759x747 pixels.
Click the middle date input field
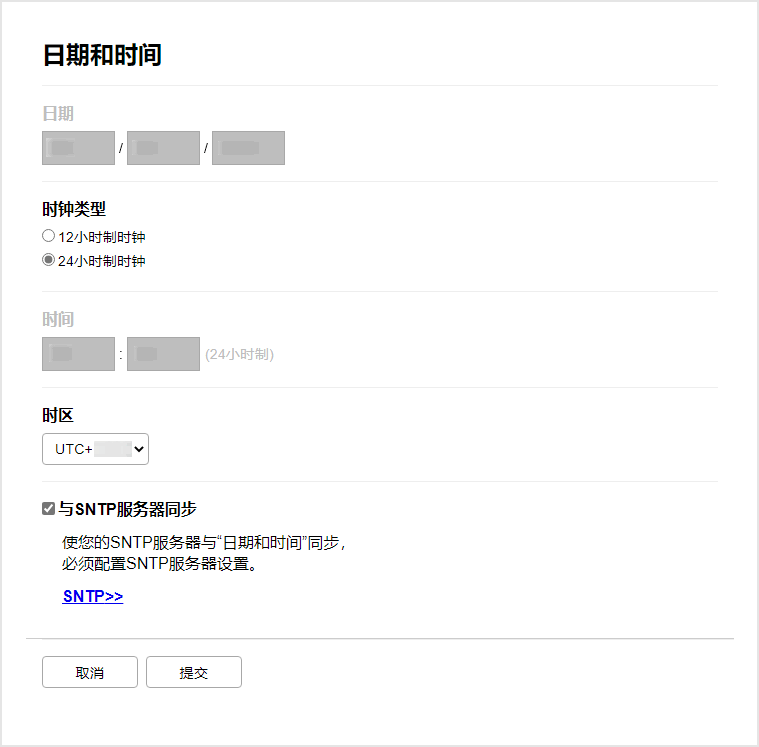coord(163,148)
